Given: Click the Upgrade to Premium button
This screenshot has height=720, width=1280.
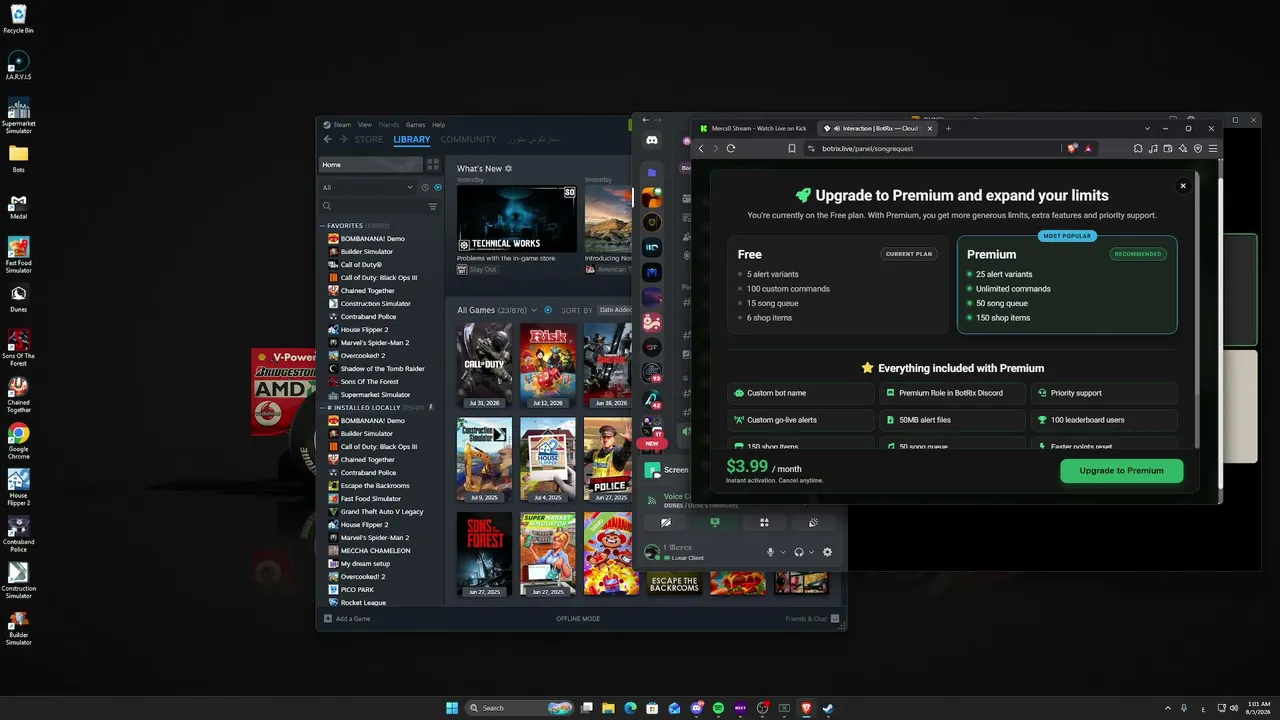Looking at the screenshot, I should pos(1121,470).
